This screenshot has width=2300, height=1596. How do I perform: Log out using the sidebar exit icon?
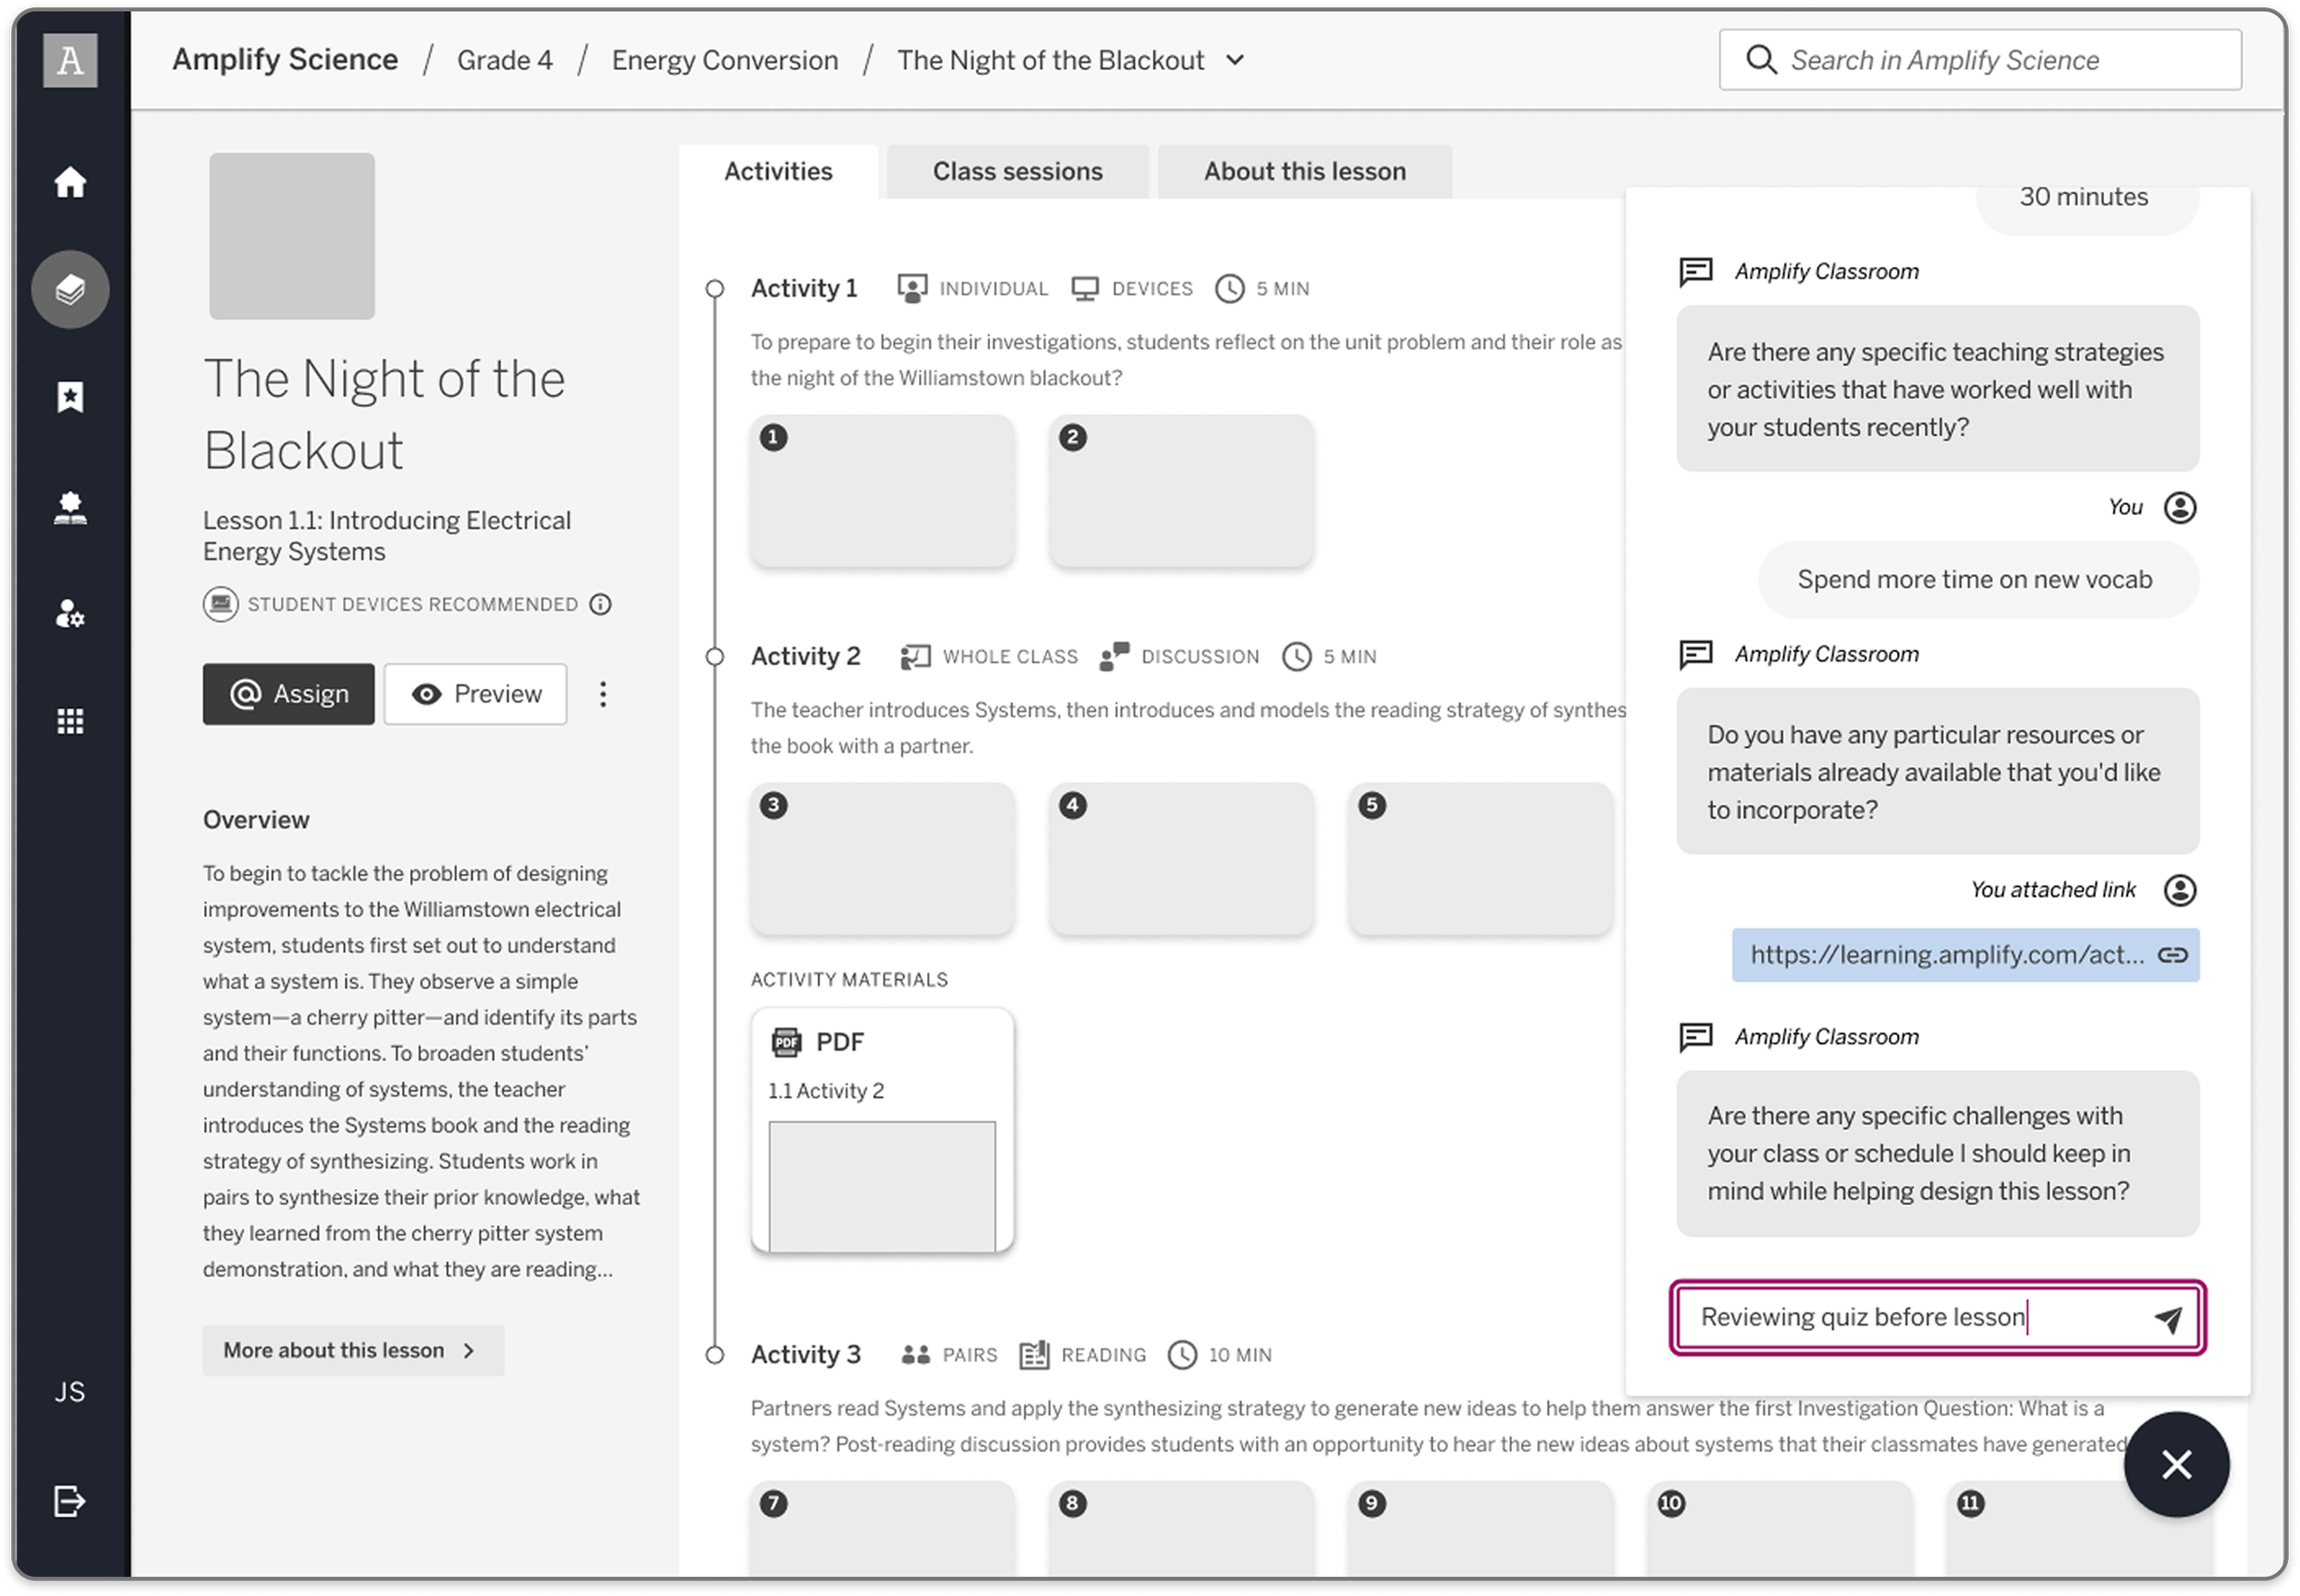(70, 1501)
